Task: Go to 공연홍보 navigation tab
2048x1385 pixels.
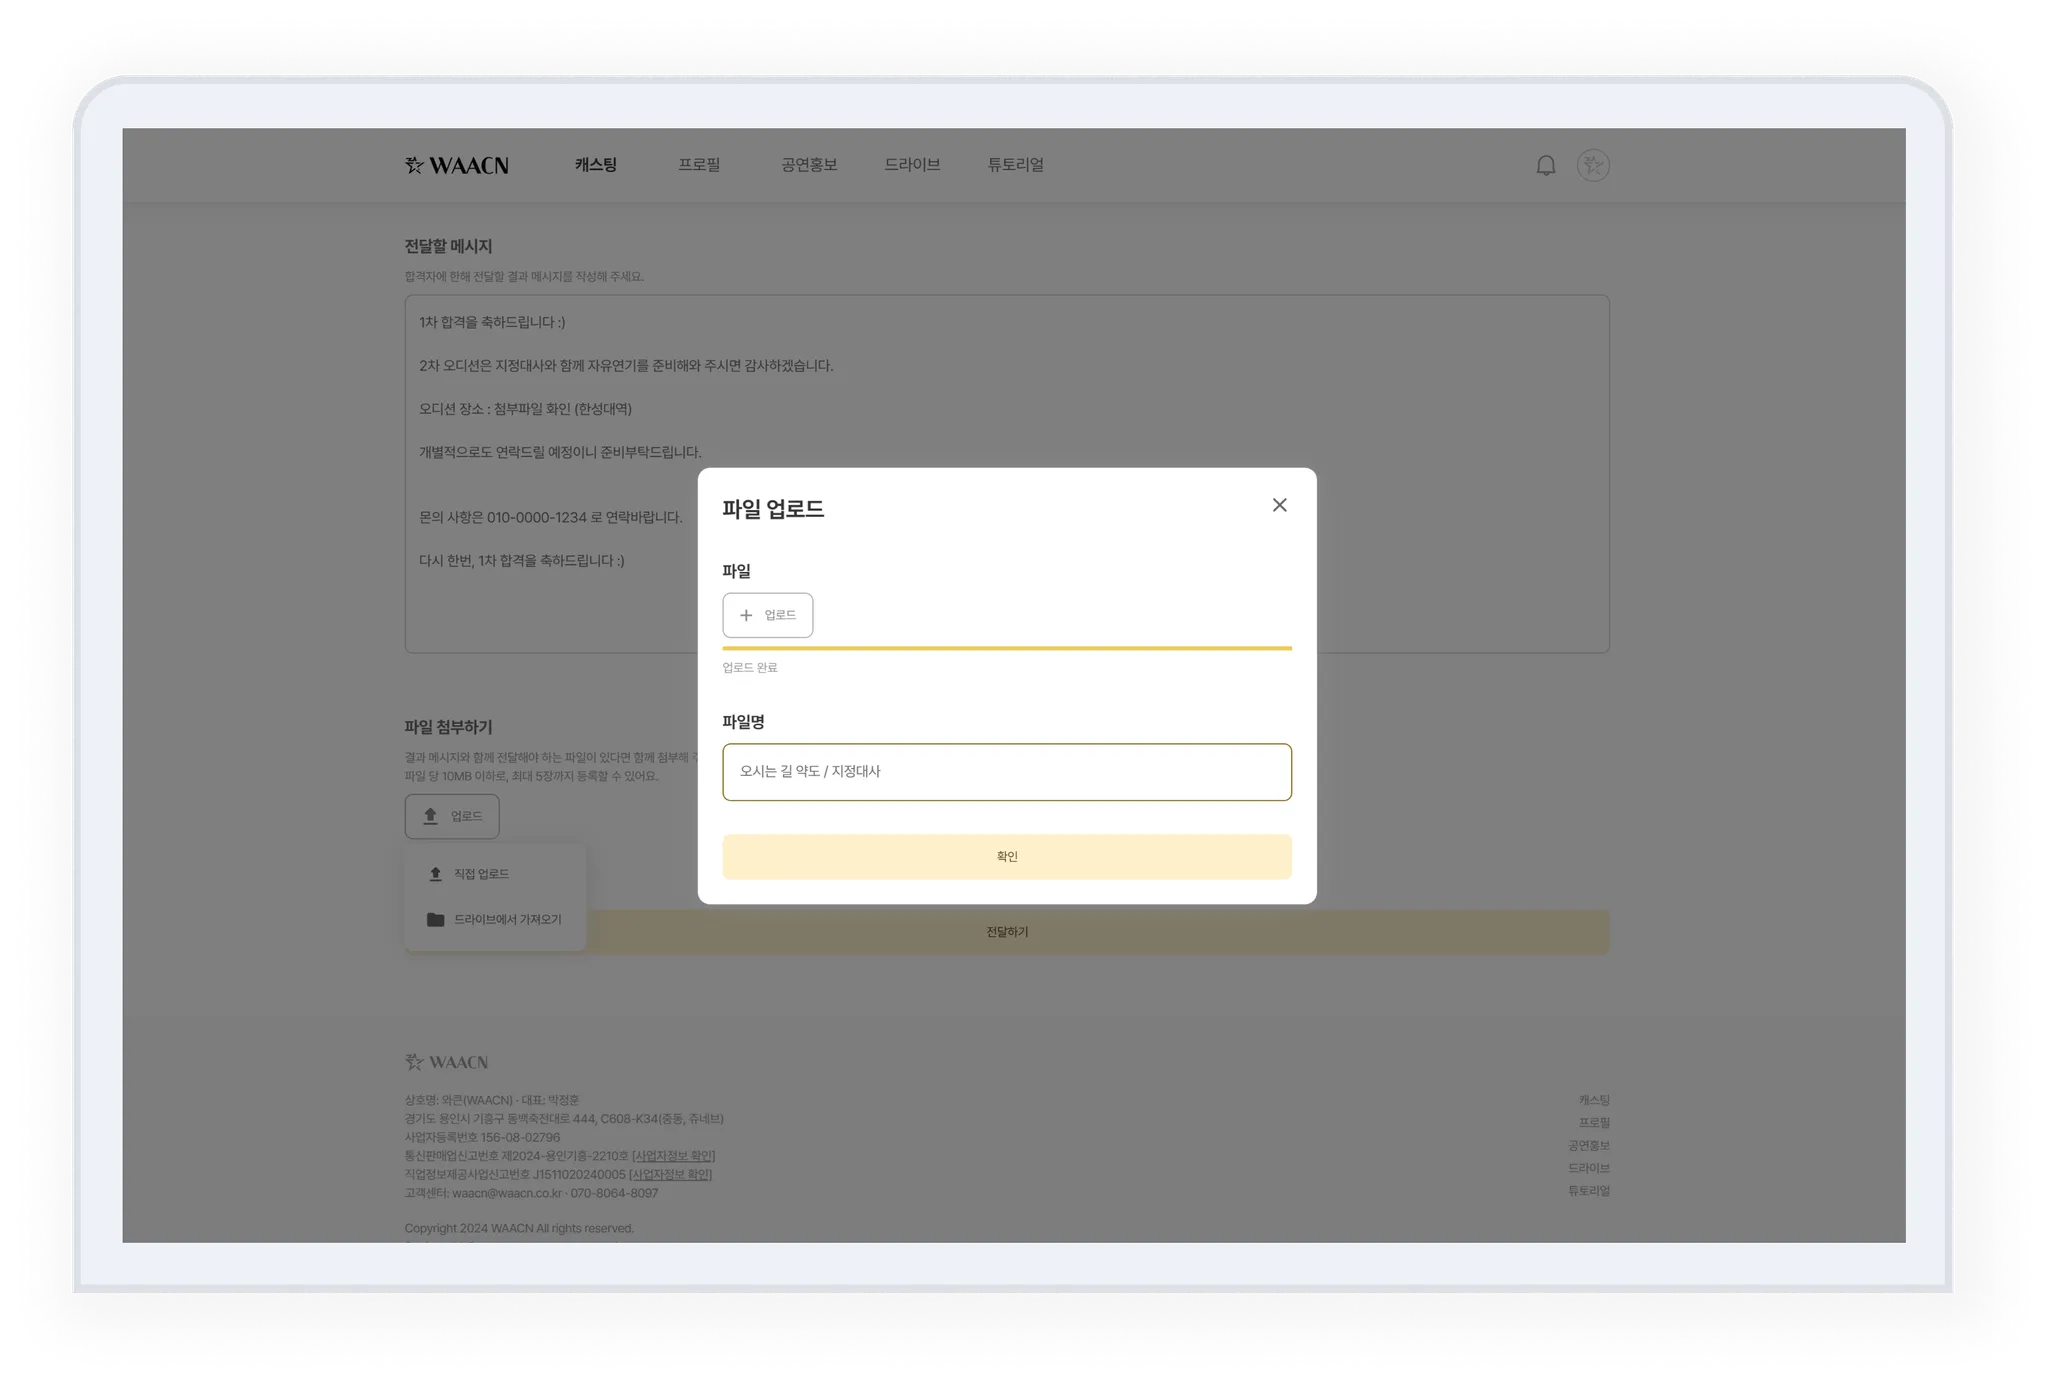Action: (x=808, y=165)
